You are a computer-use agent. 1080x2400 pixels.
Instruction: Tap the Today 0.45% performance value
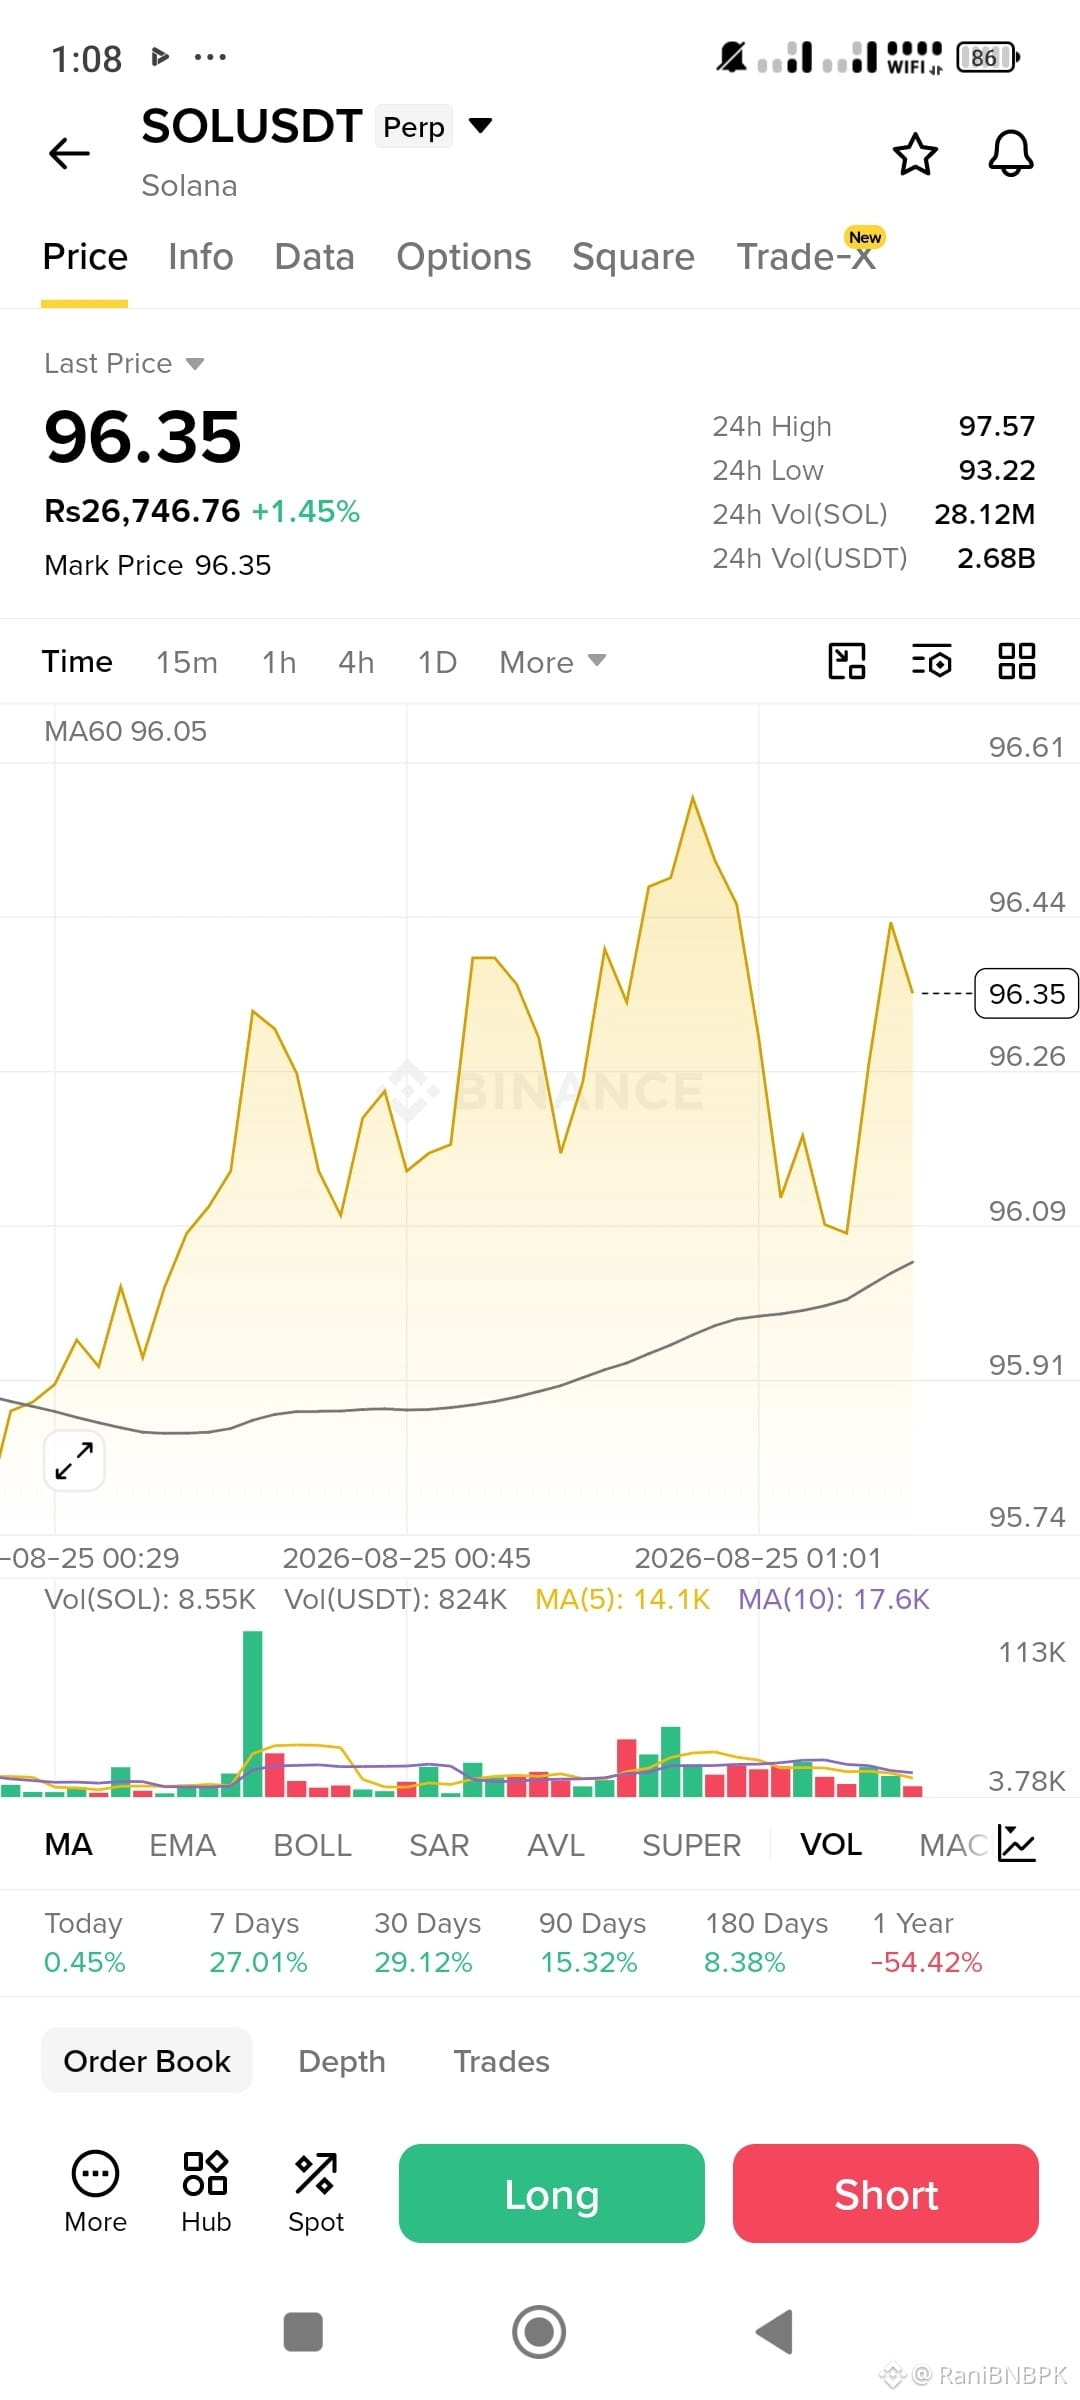coord(85,1962)
